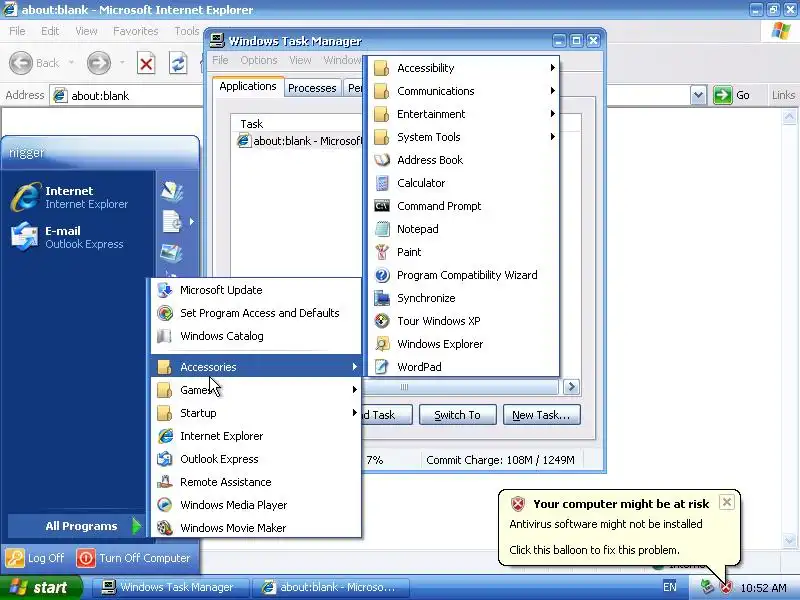Open Task Manager File menu
This screenshot has width=800, height=600.
(x=220, y=60)
